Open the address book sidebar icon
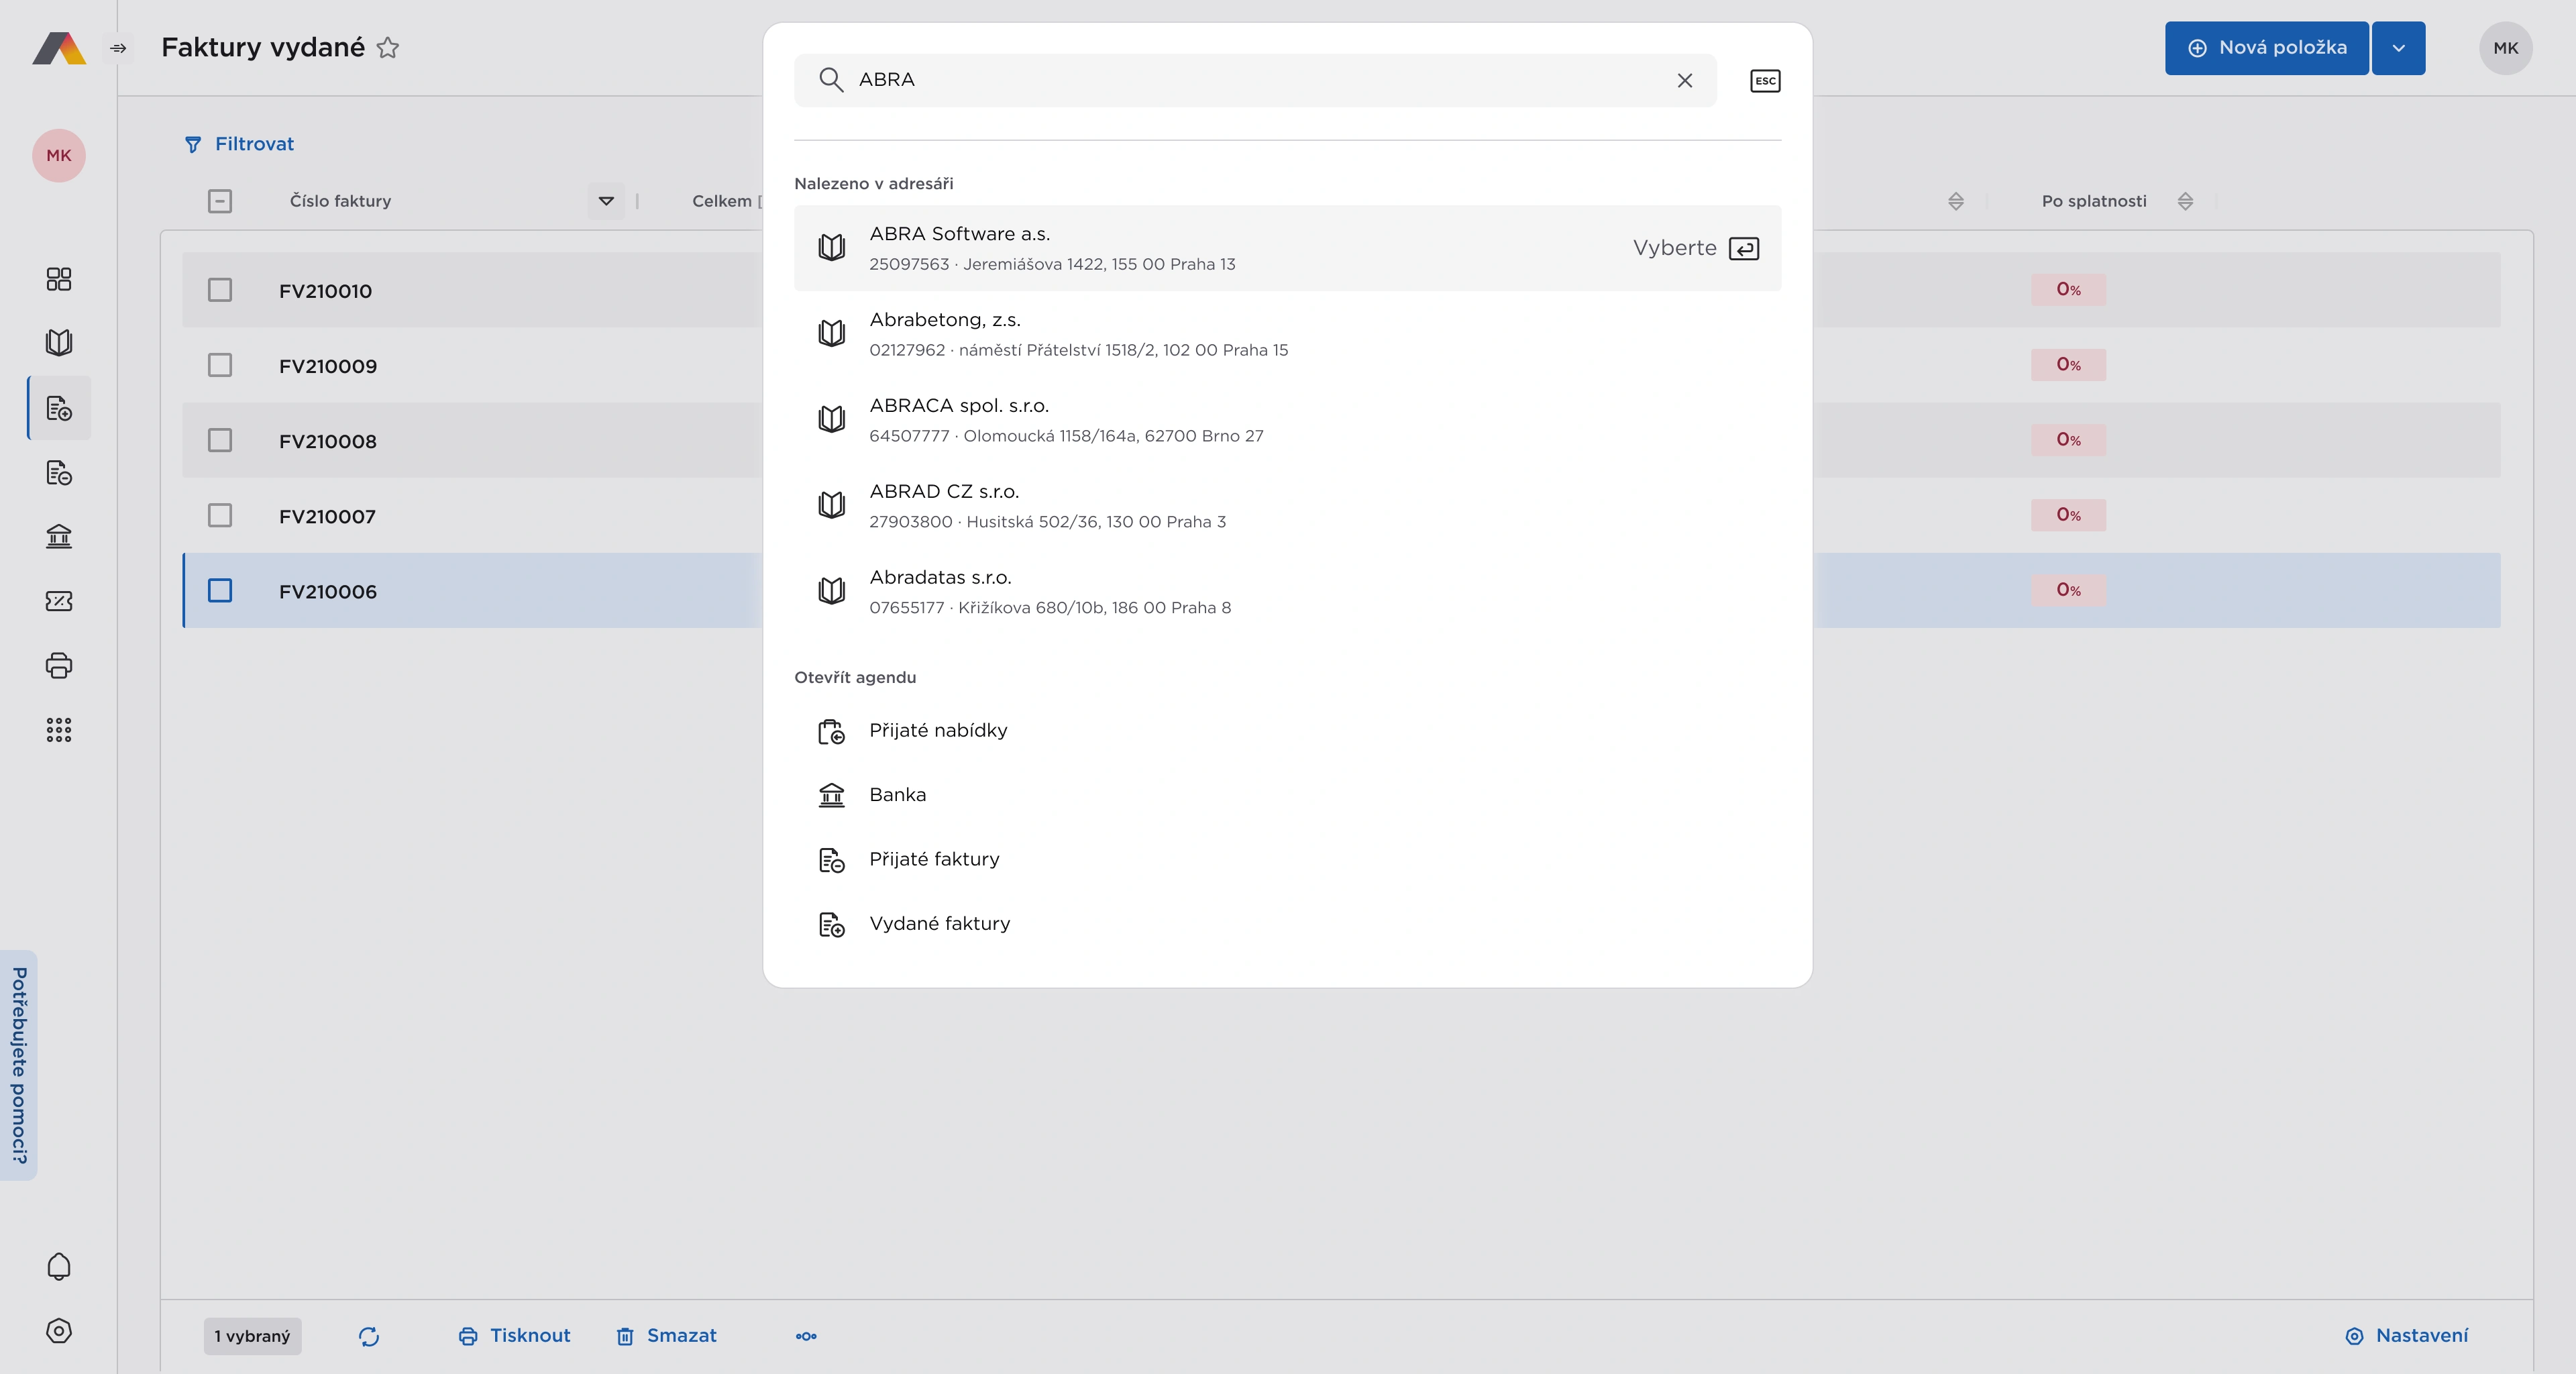Viewport: 2576px width, 1374px height. click(x=59, y=343)
